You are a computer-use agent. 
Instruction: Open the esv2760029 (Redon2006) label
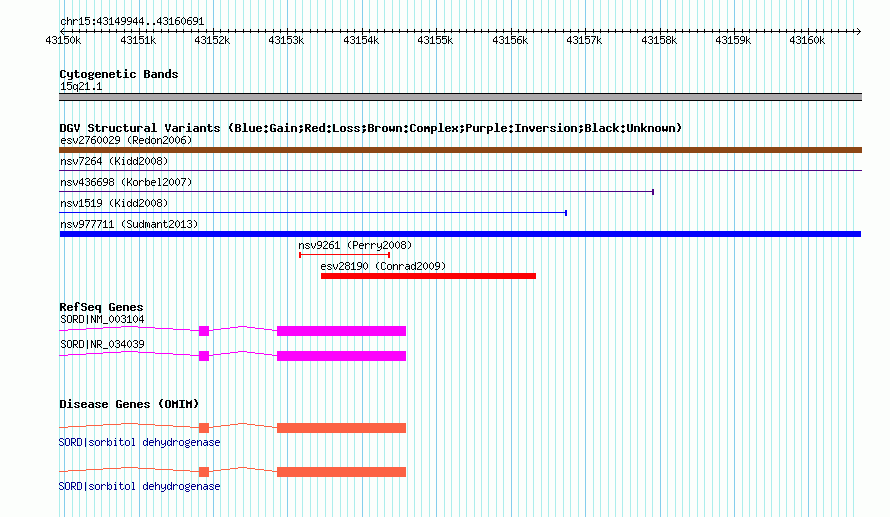pyautogui.click(x=126, y=140)
